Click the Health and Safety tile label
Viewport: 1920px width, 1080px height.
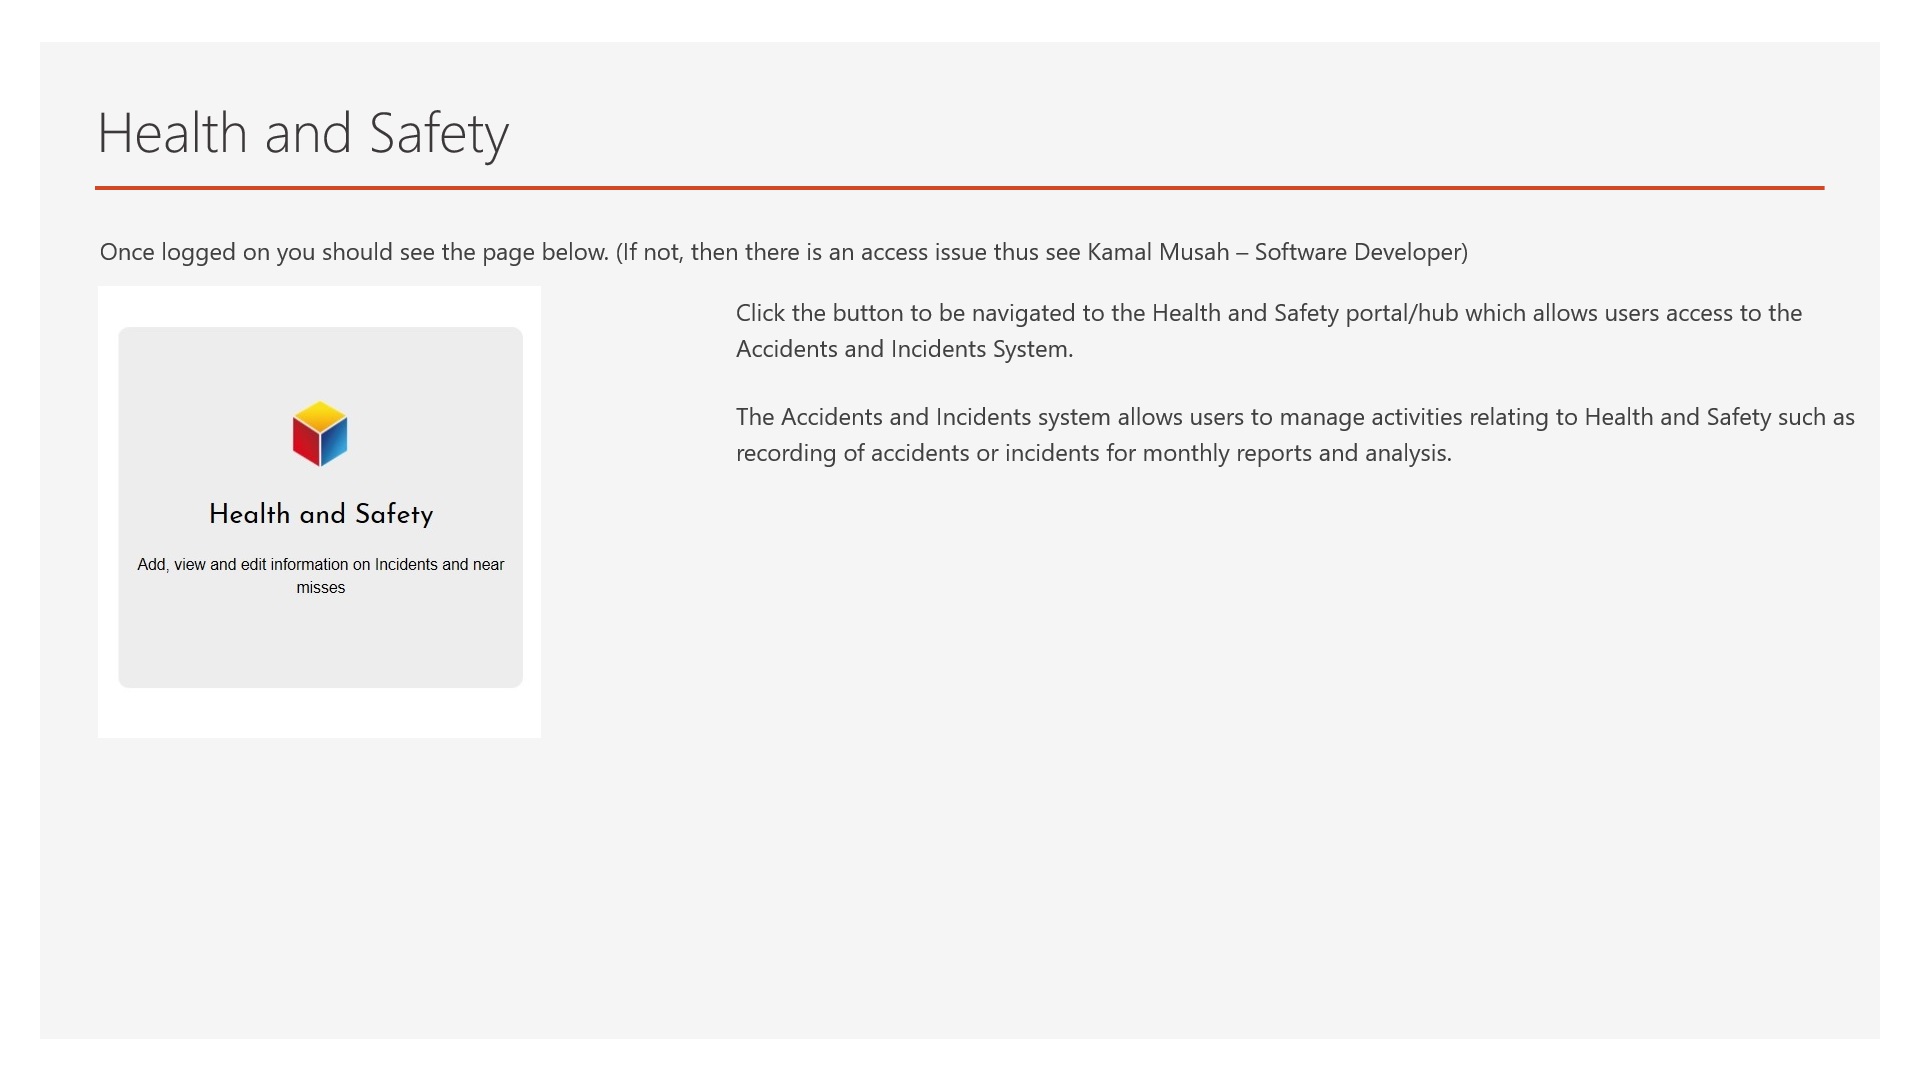click(x=320, y=514)
